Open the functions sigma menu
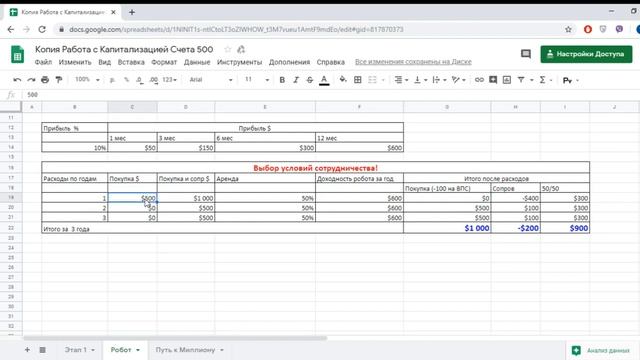 point(542,80)
